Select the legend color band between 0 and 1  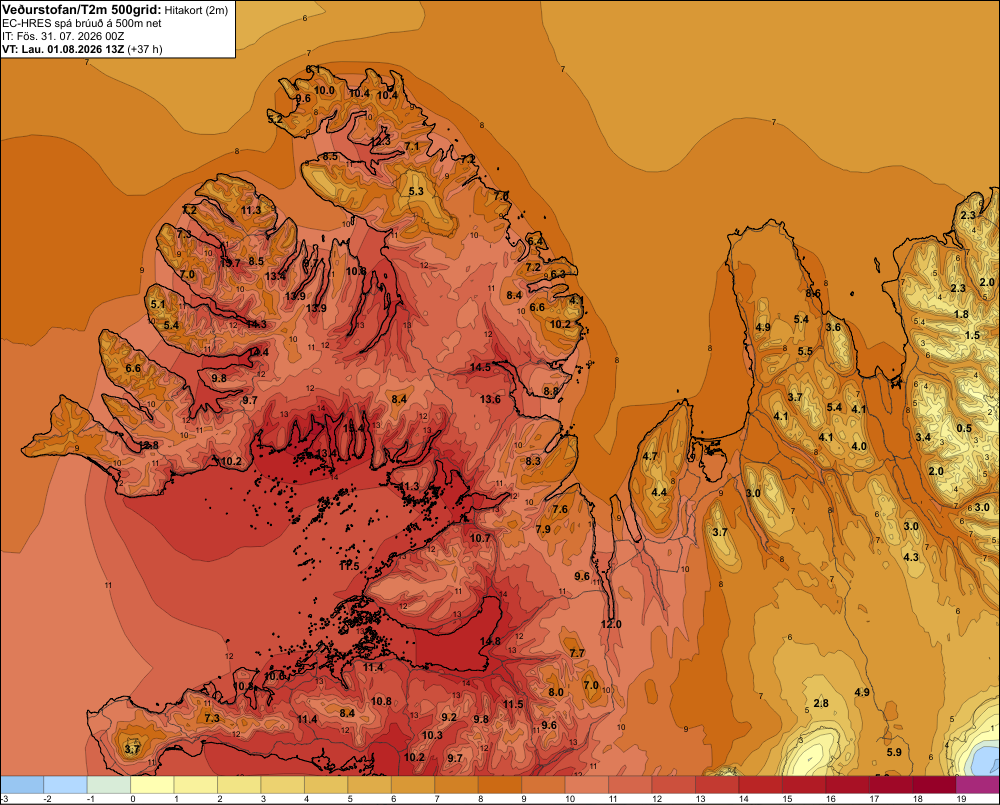(152, 785)
